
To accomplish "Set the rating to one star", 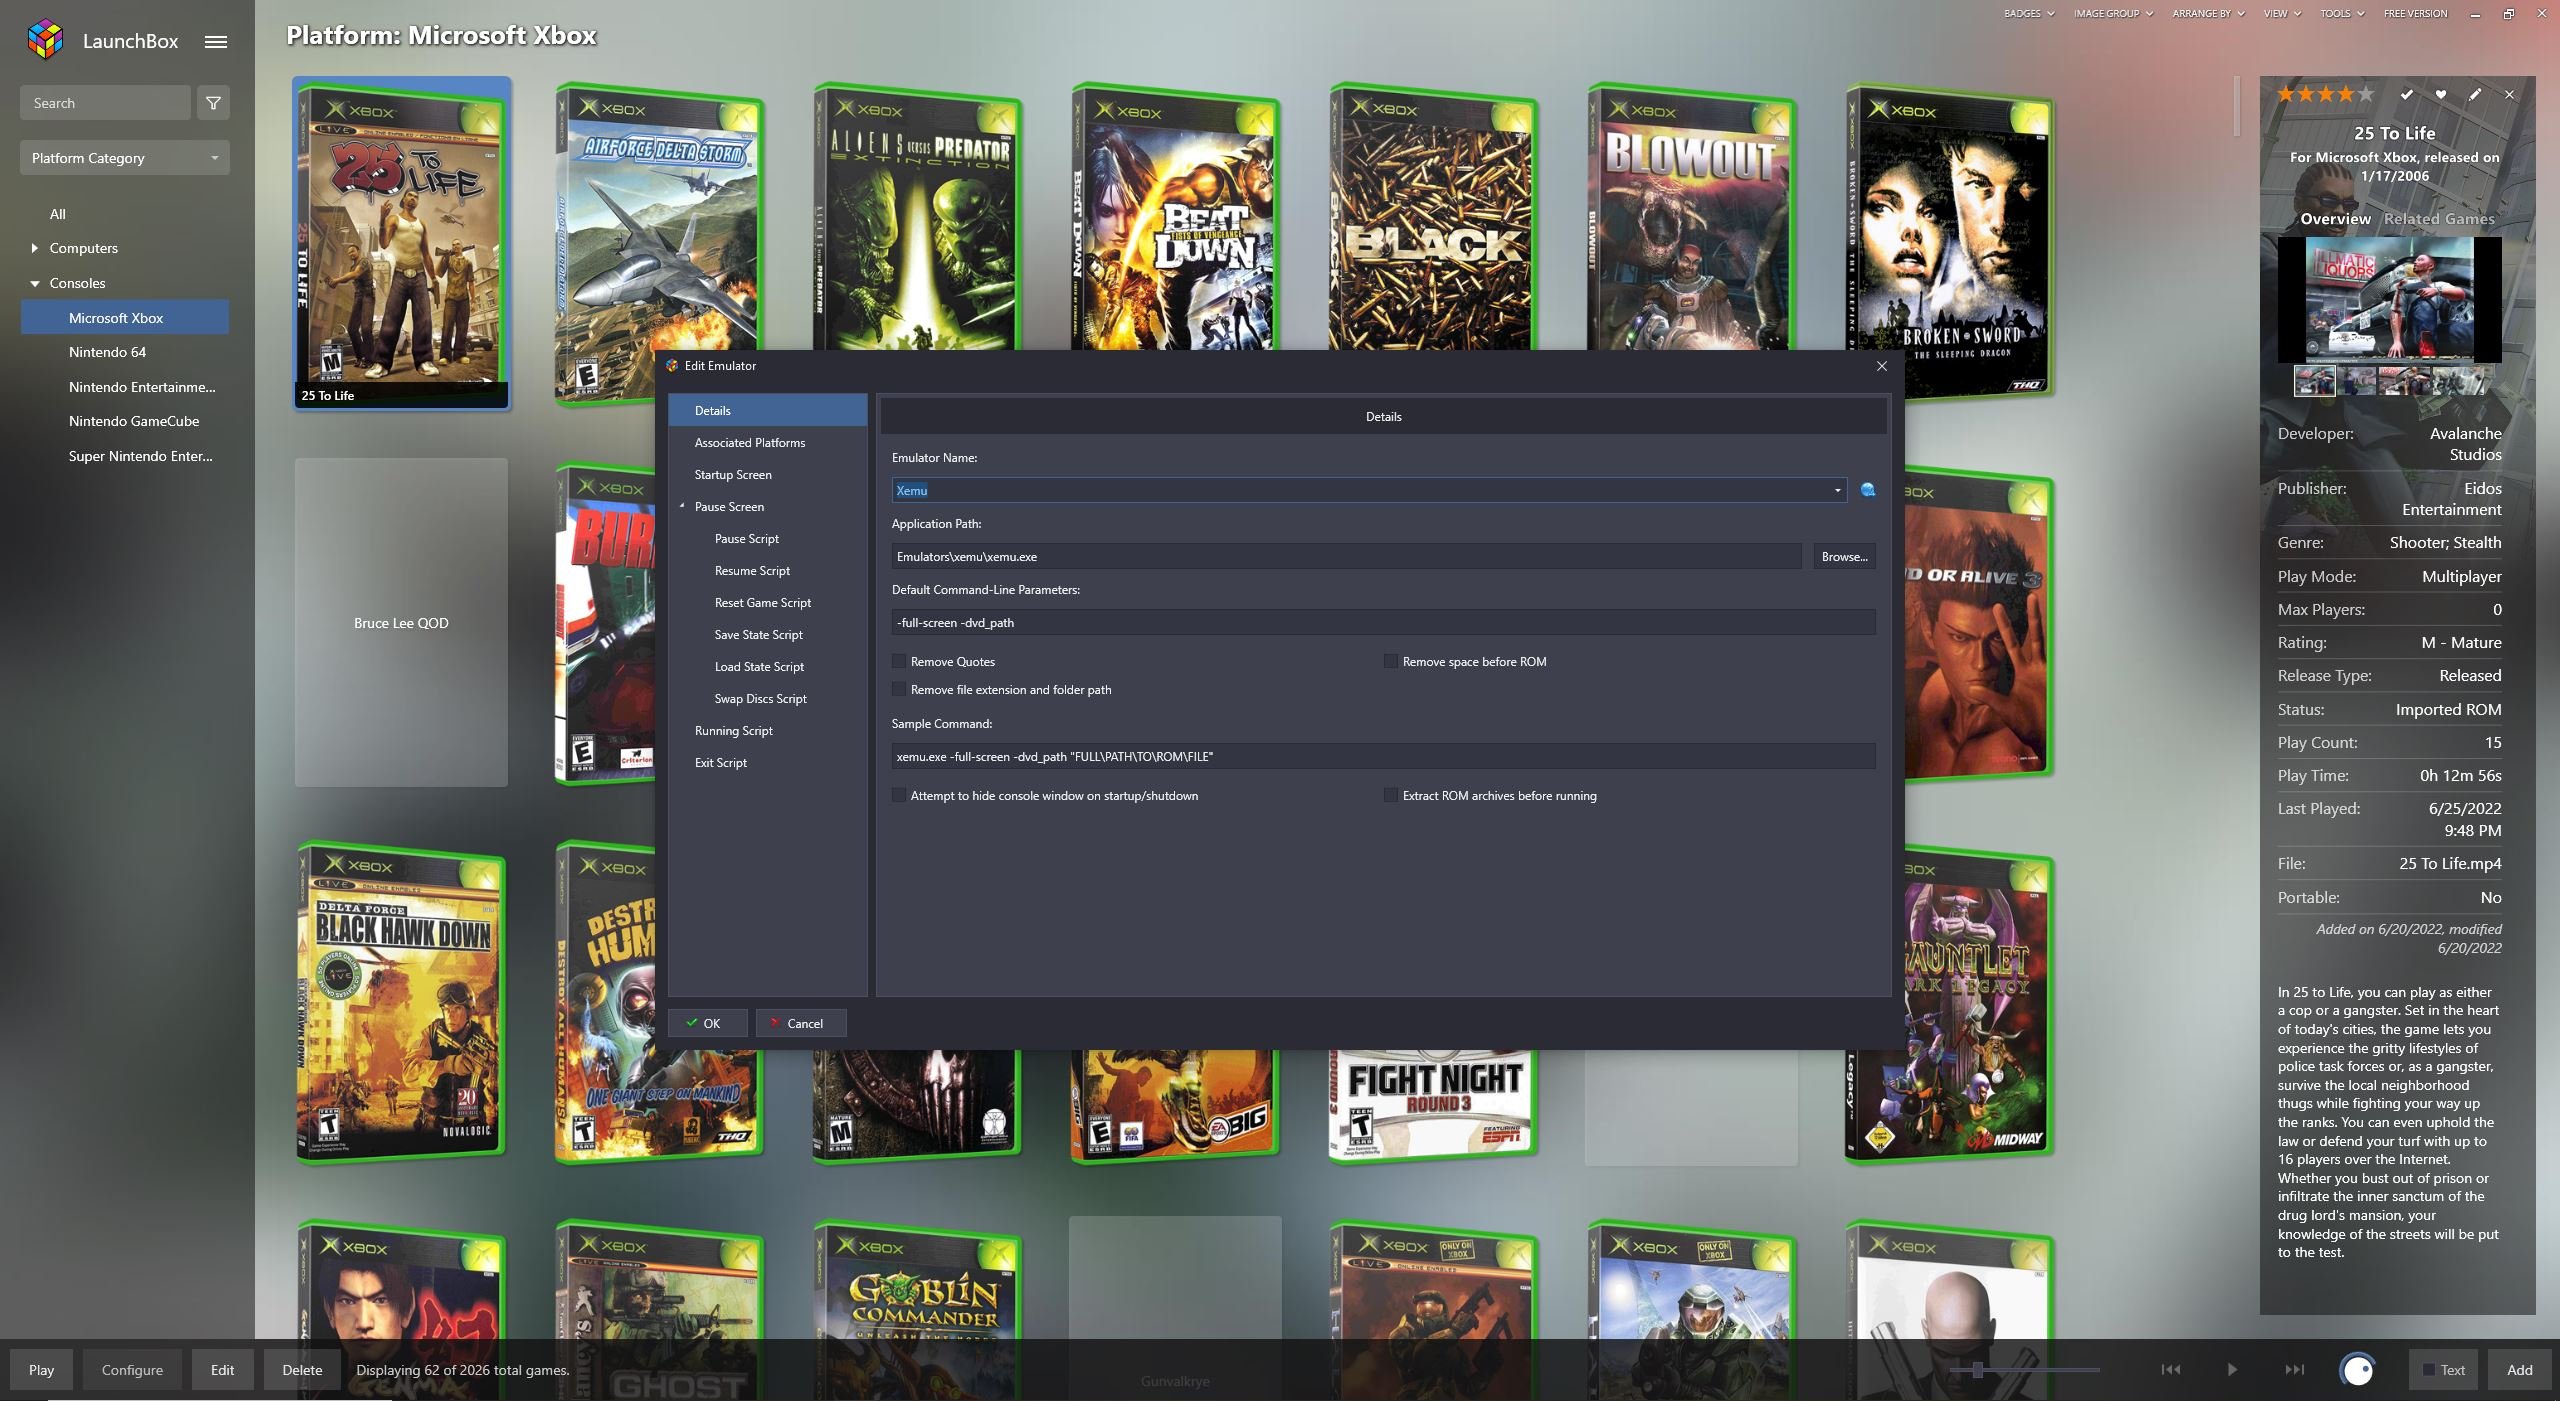I will pyautogui.click(x=2286, y=94).
